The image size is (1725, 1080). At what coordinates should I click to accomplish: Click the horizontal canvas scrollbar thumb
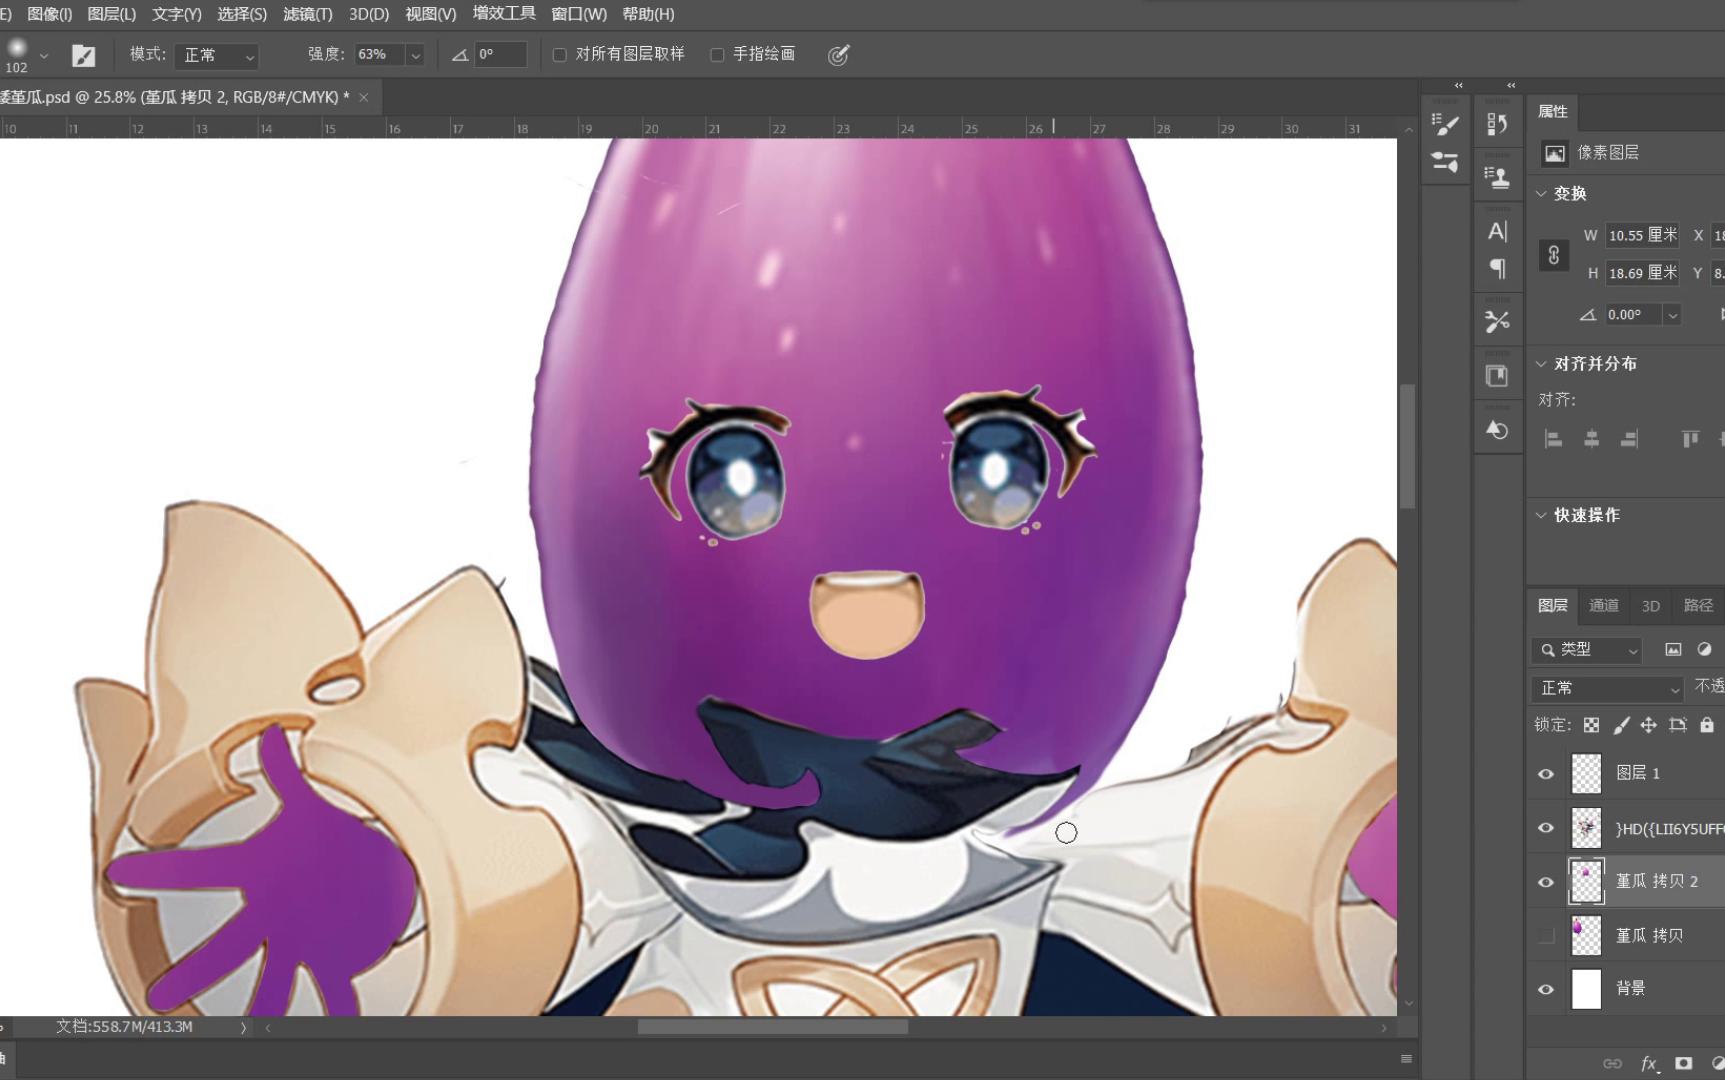773,1027
